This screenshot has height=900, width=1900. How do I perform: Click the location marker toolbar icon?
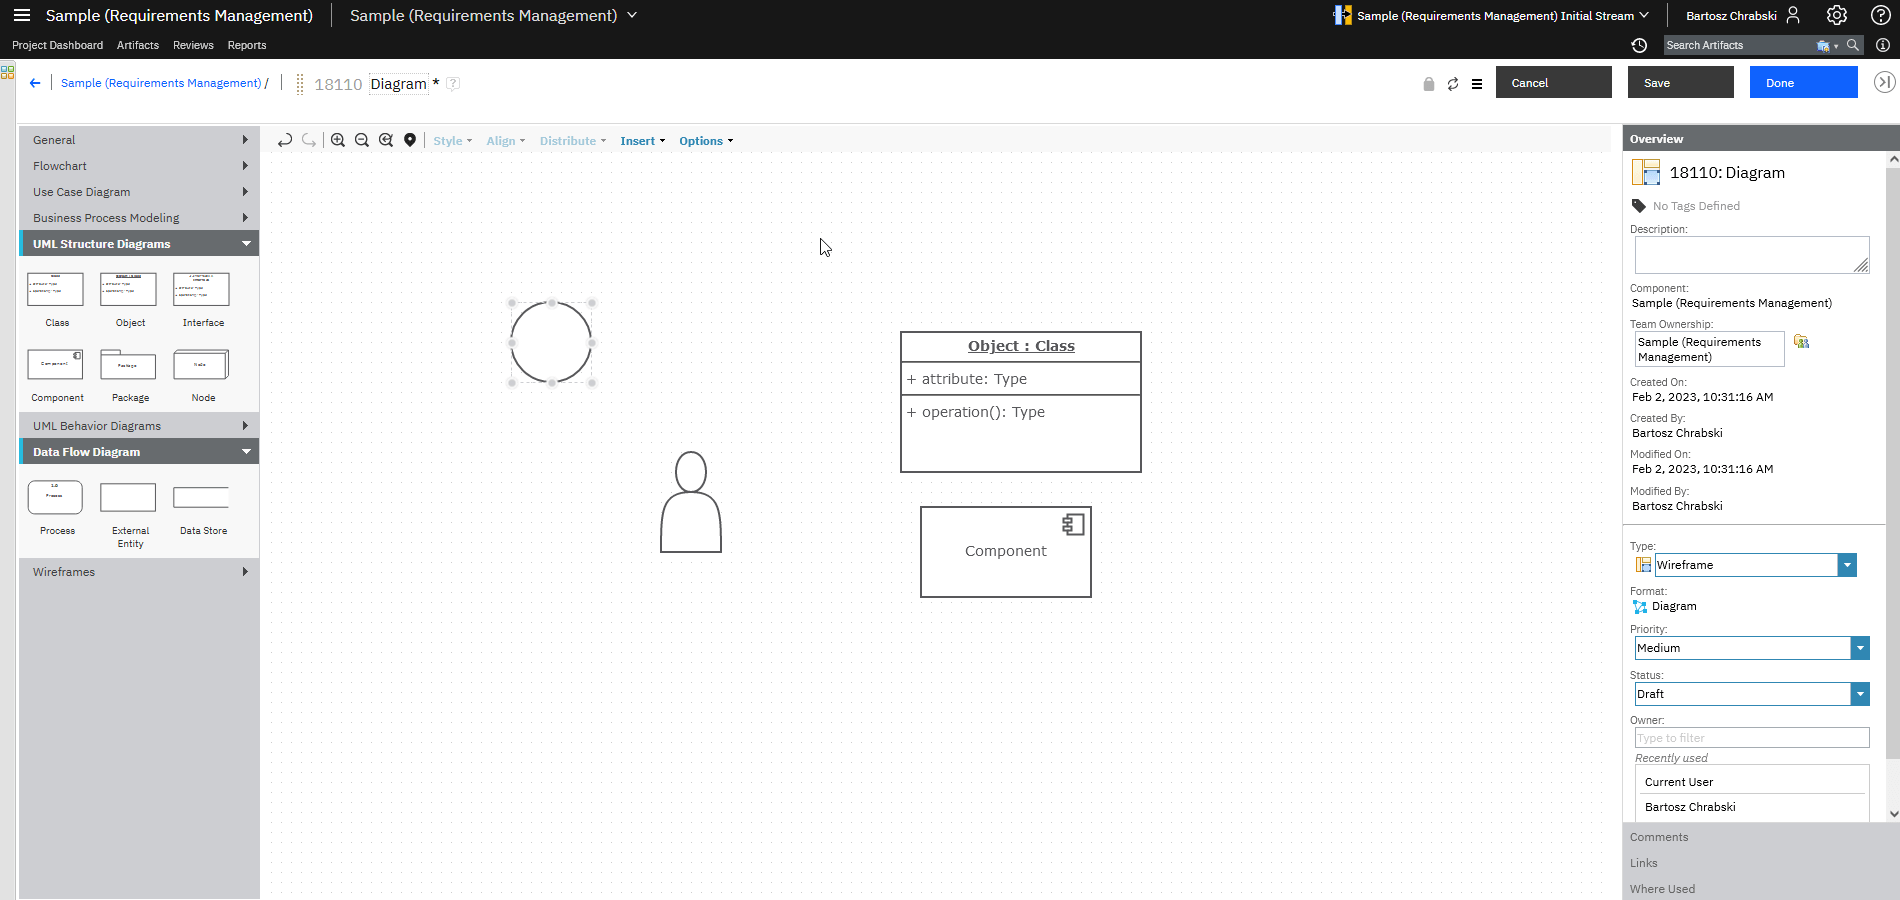(410, 141)
